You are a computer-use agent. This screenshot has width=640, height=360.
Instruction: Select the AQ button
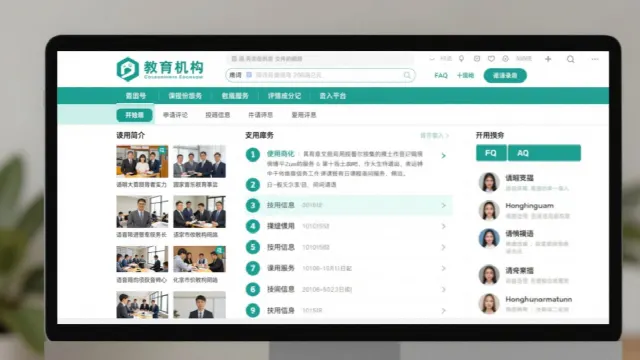(x=544, y=153)
